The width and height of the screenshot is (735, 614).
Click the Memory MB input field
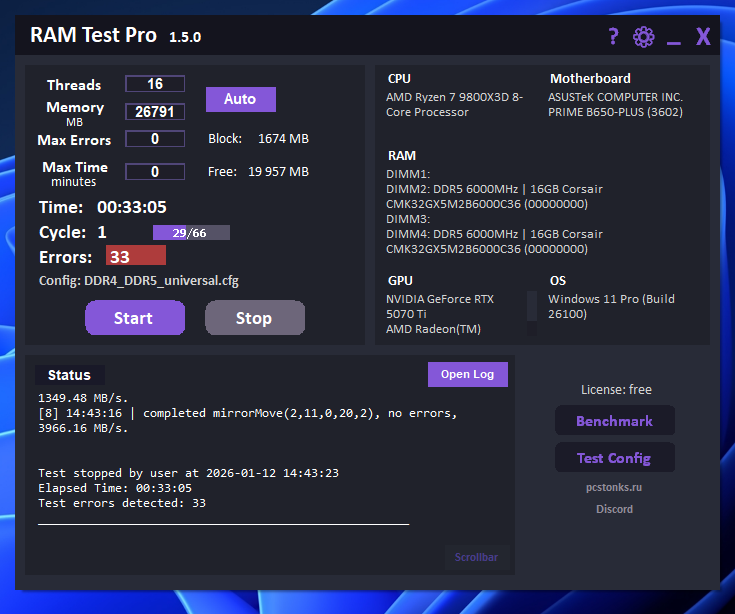tap(155, 112)
